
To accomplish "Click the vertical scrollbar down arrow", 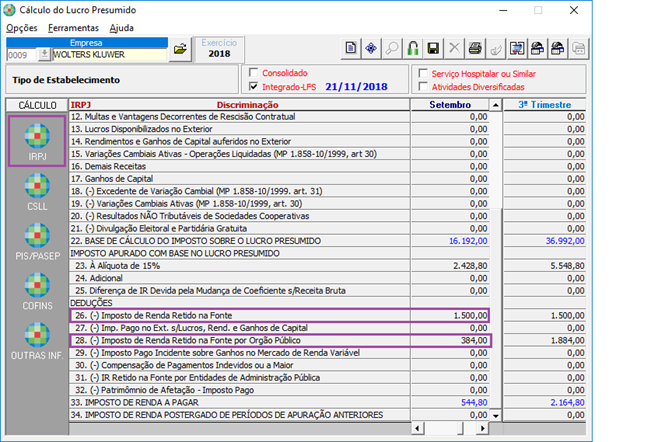I will pyautogui.click(x=495, y=415).
